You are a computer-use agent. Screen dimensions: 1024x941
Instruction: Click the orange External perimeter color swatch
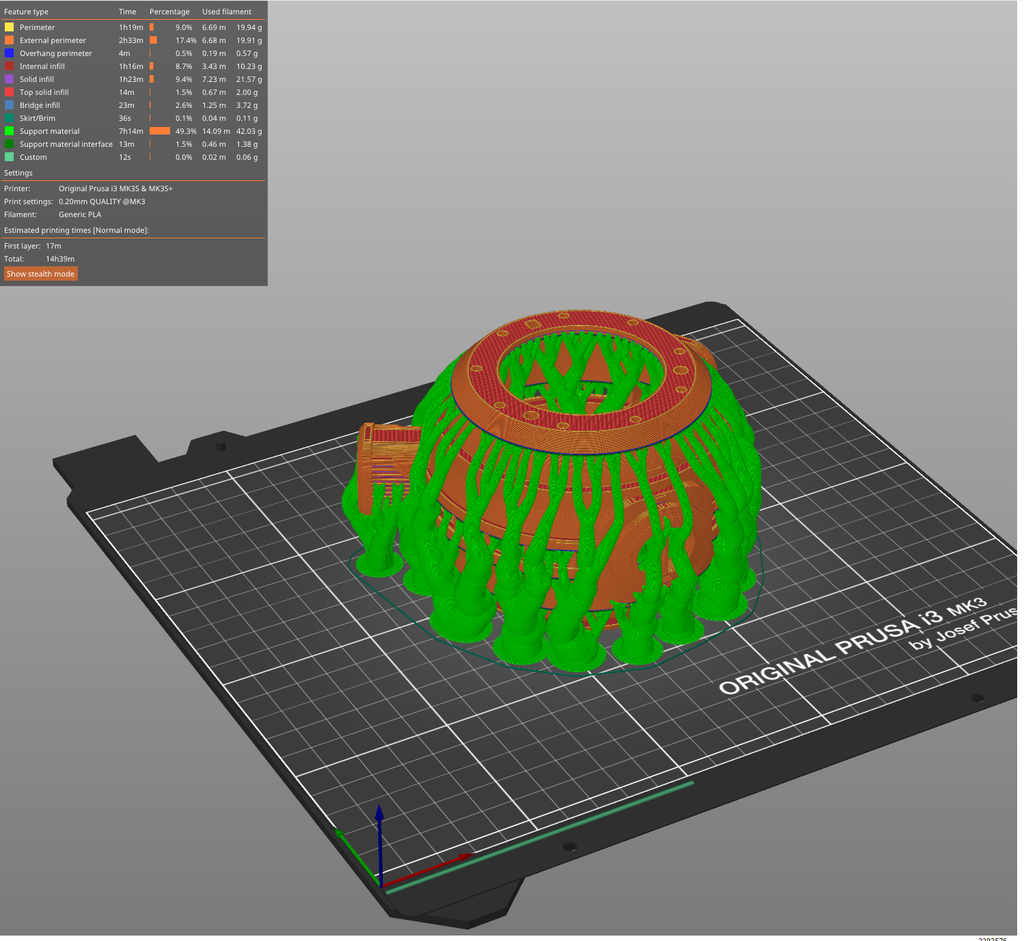click(9, 40)
